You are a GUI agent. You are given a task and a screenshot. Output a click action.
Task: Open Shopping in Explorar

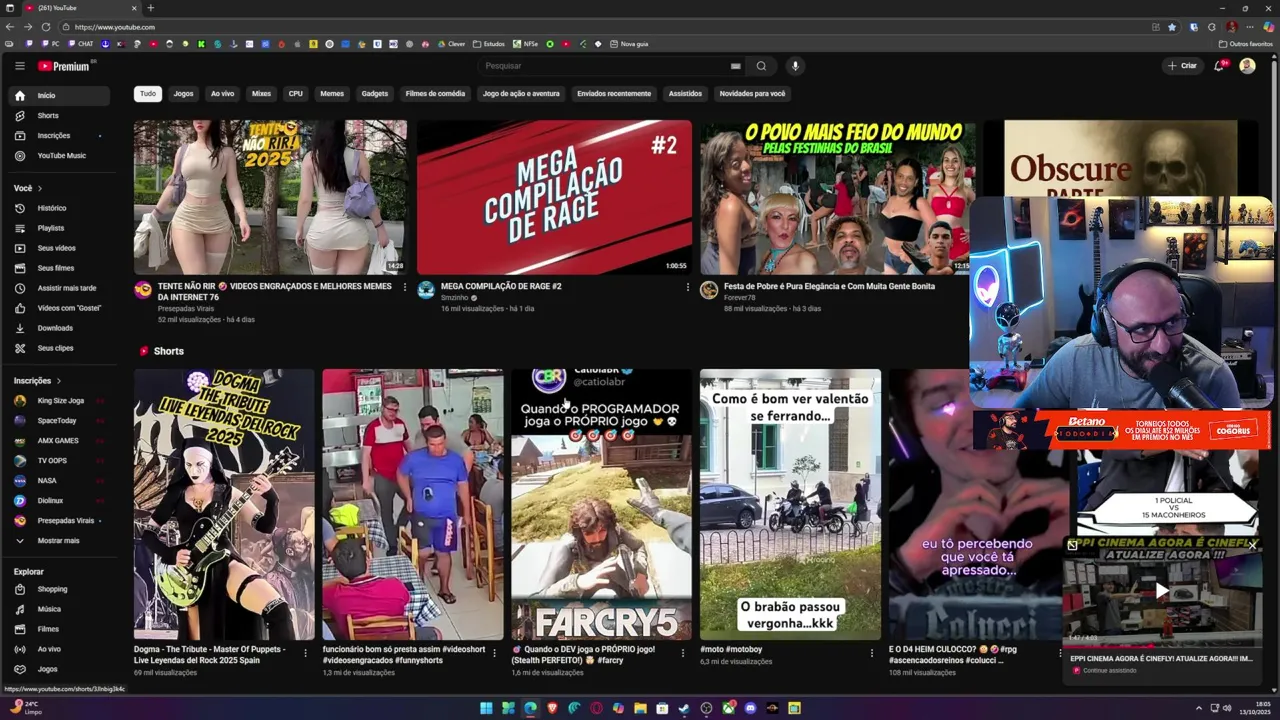(60, 589)
